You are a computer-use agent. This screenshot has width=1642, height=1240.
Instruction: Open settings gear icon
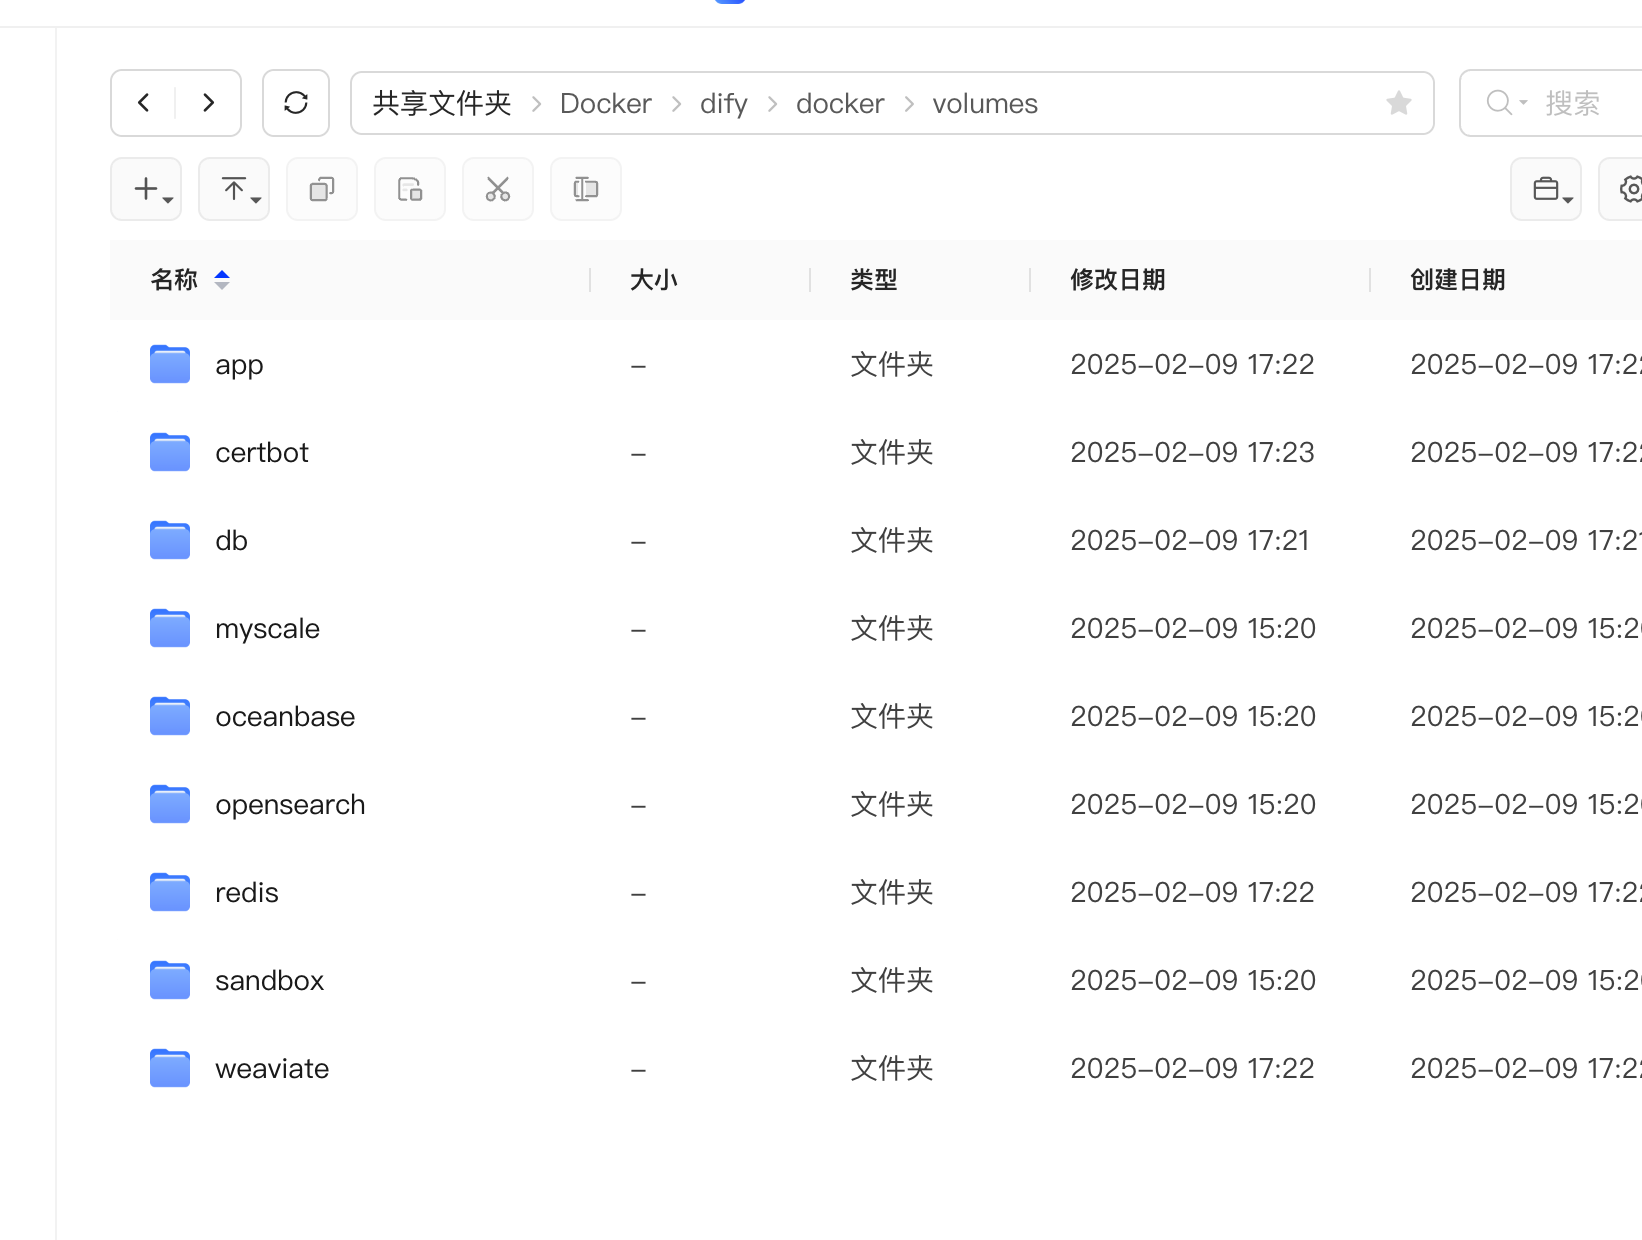(1630, 189)
